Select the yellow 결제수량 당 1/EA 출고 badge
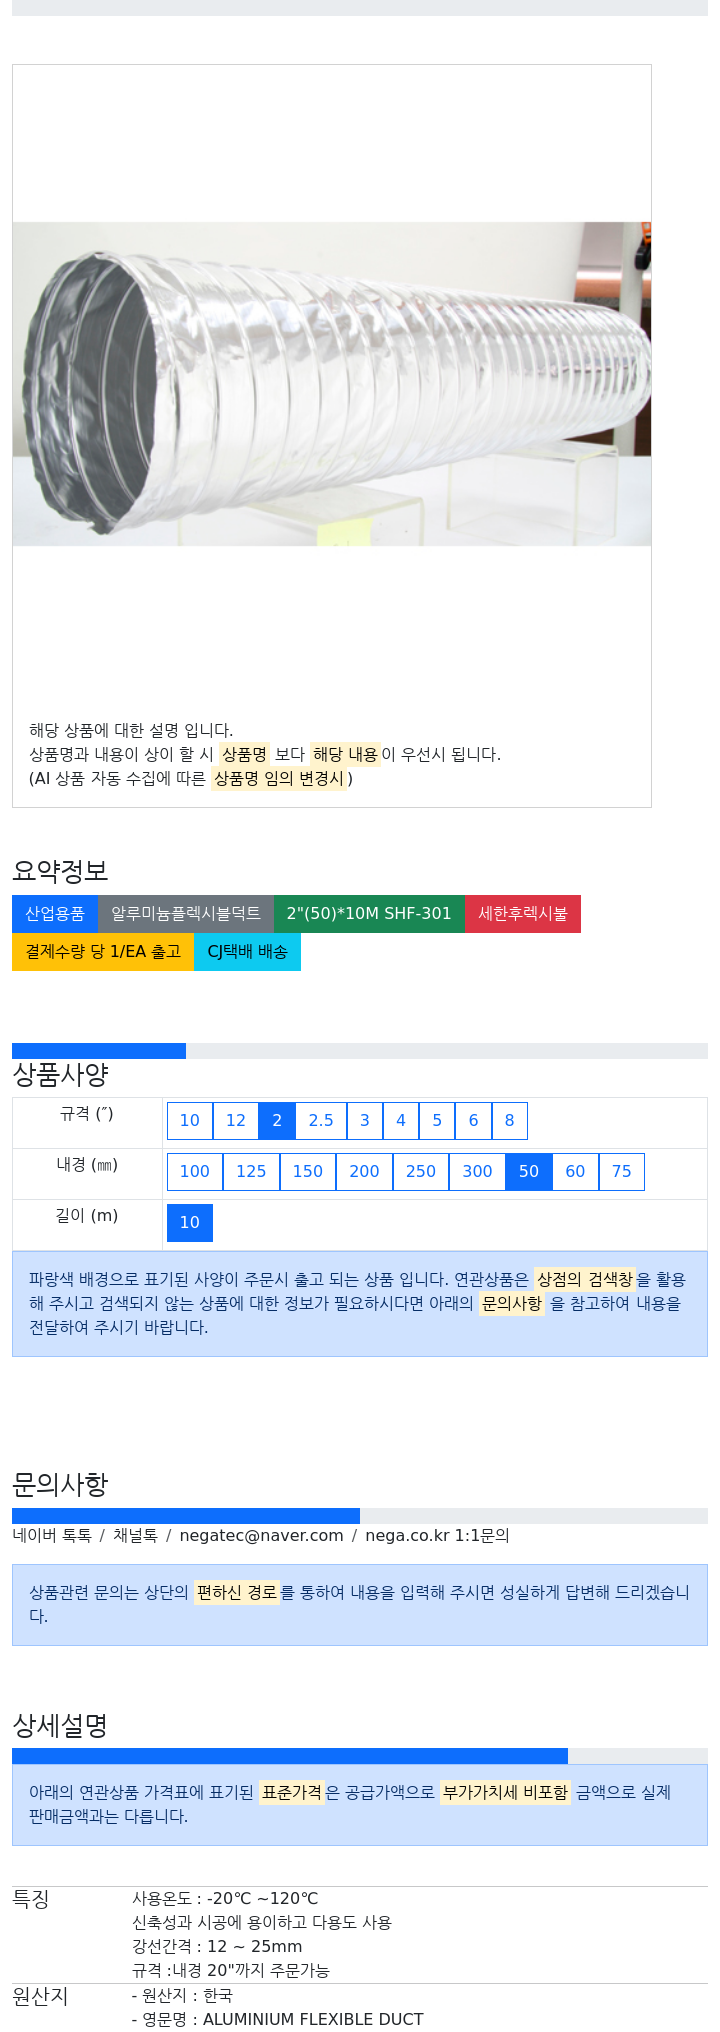 coord(103,952)
